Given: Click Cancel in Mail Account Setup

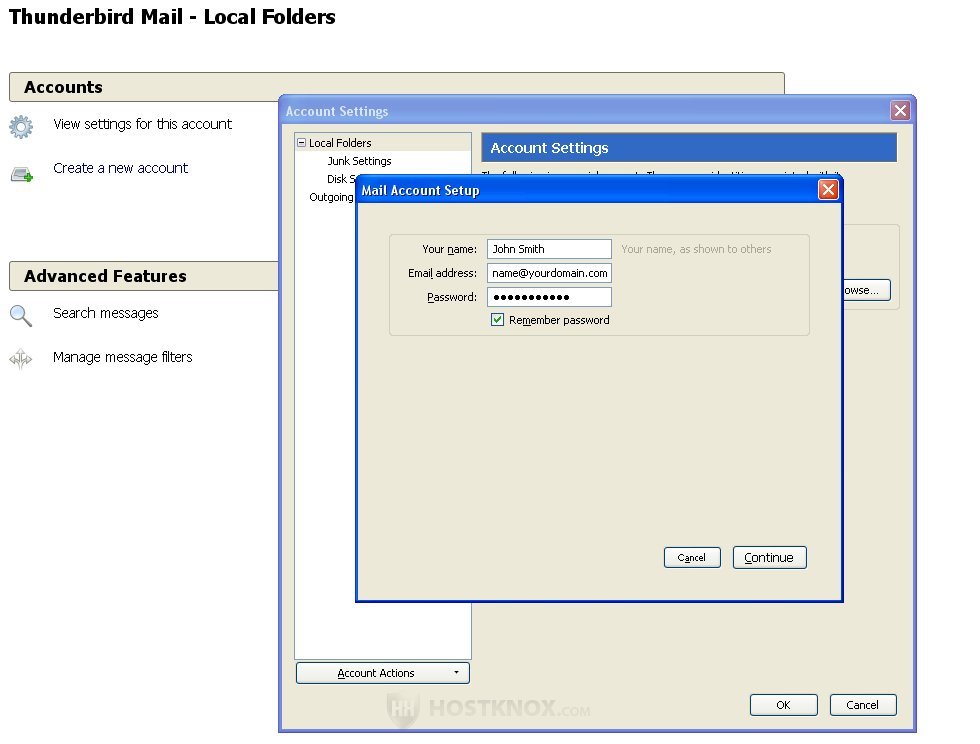Looking at the screenshot, I should click(x=692, y=557).
